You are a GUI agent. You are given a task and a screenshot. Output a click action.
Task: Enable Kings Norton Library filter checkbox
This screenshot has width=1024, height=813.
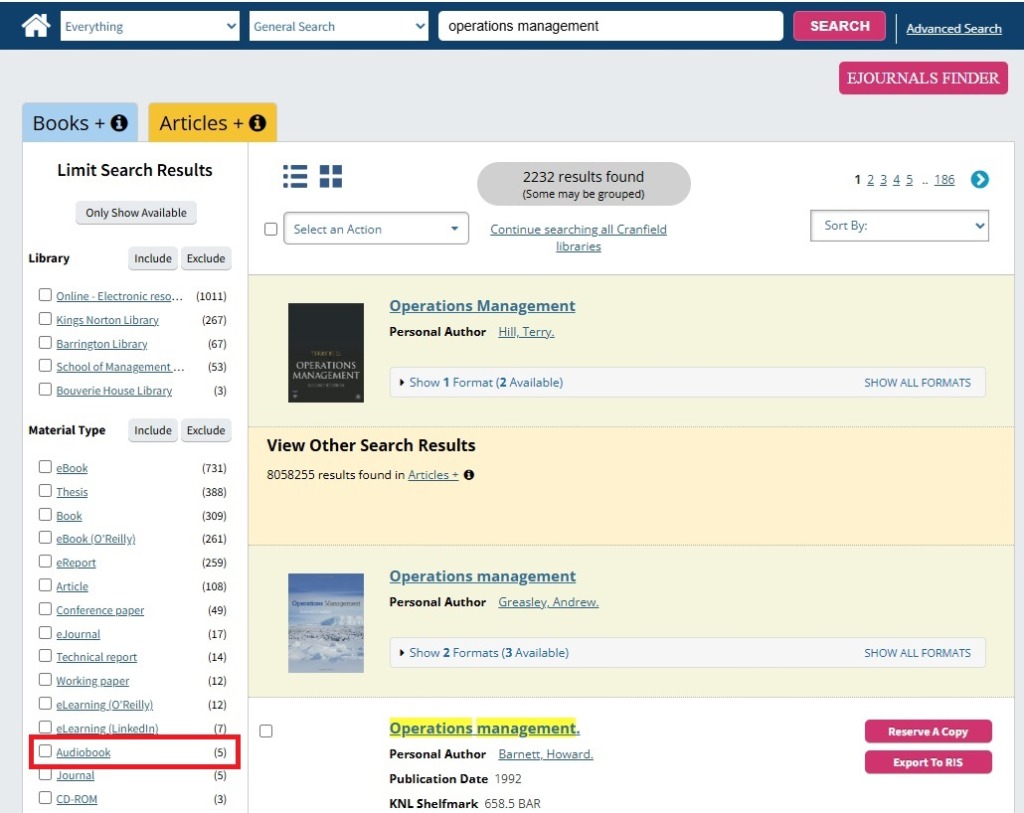(x=45, y=319)
